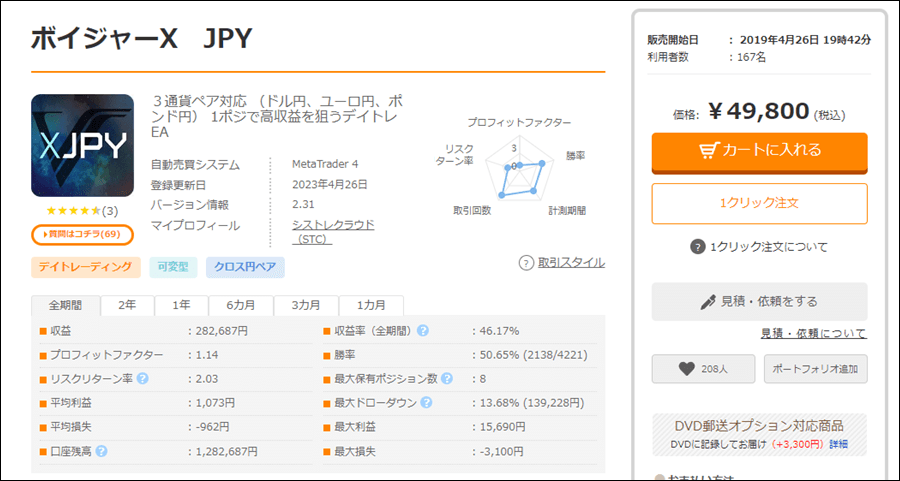Click the DVD郵送オプション対応商品 banner
Viewport: 900px width, 481px height.
pyautogui.click(x=759, y=435)
